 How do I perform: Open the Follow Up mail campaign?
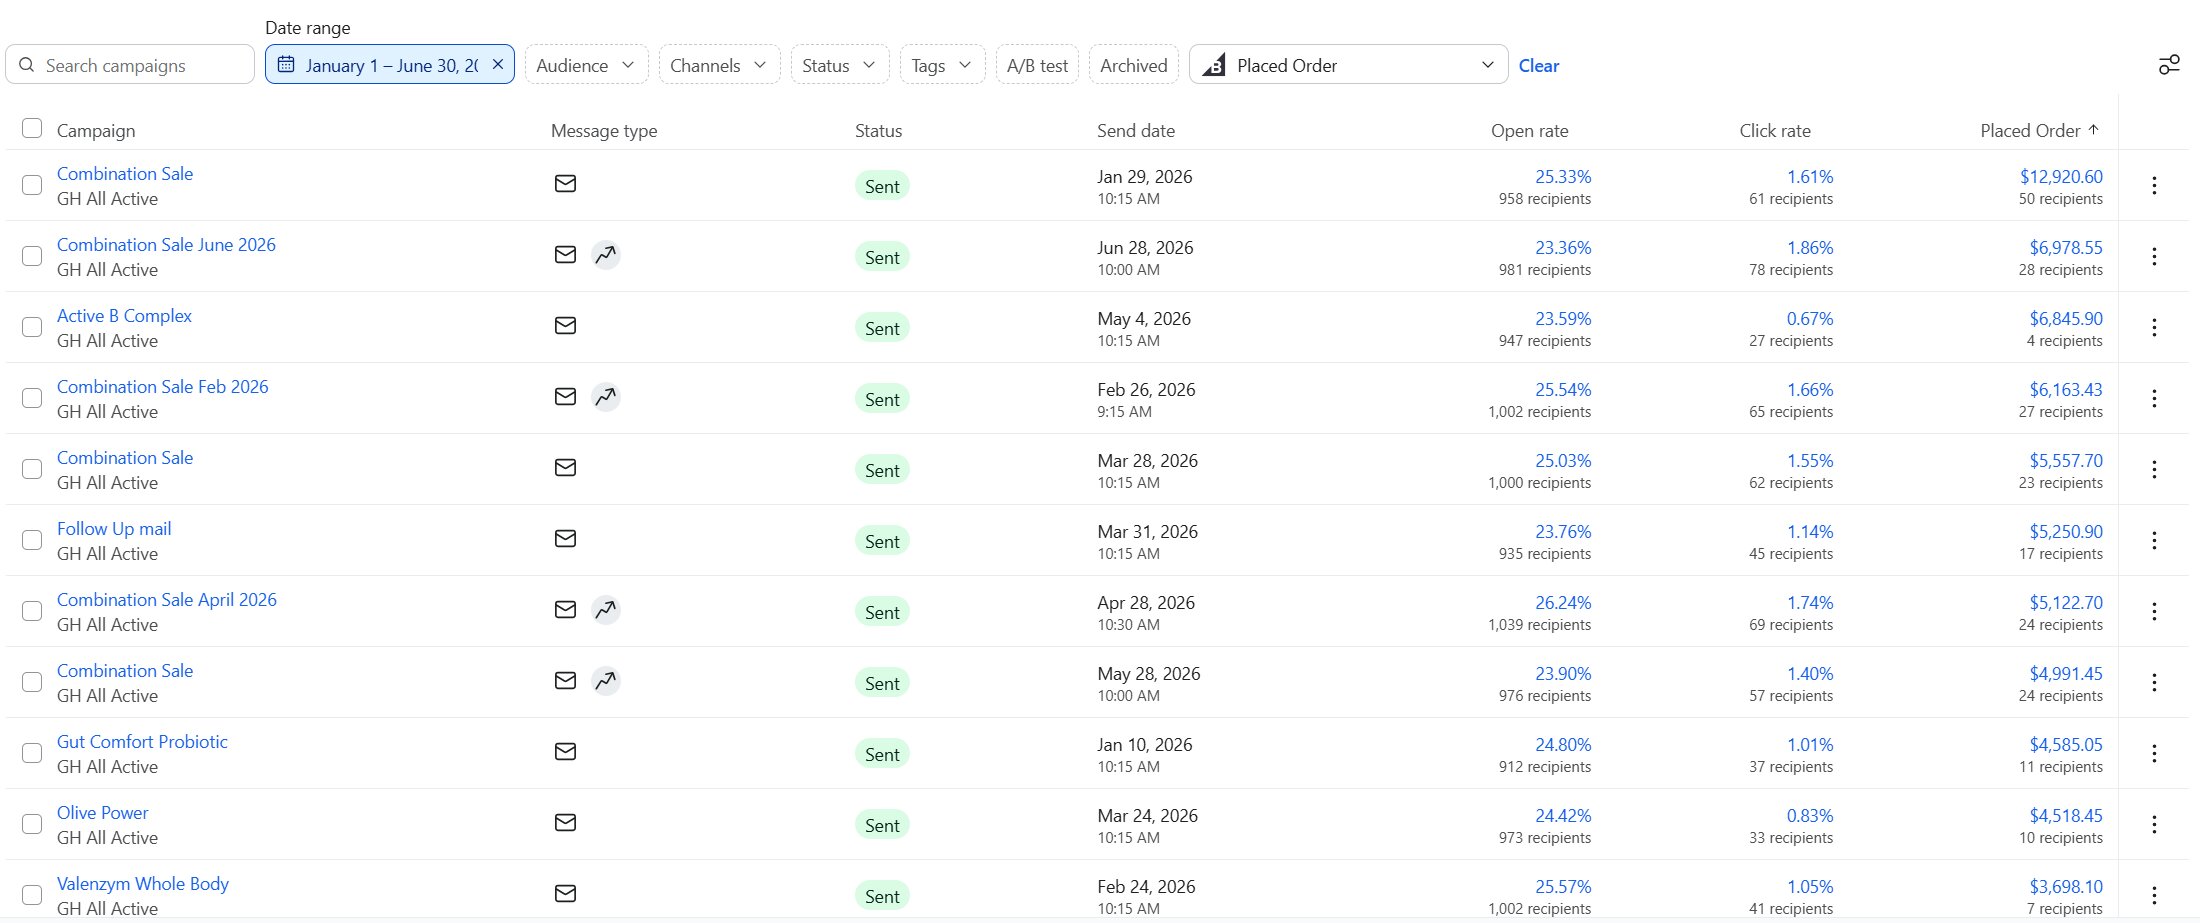(114, 529)
